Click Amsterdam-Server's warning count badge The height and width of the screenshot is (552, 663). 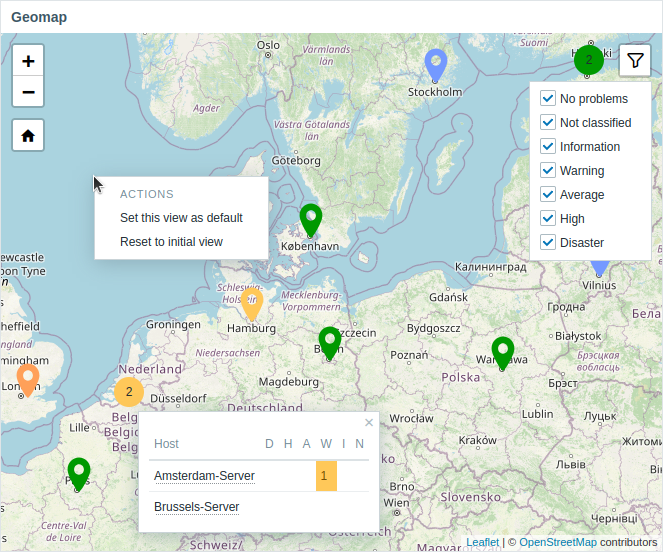[x=326, y=476]
